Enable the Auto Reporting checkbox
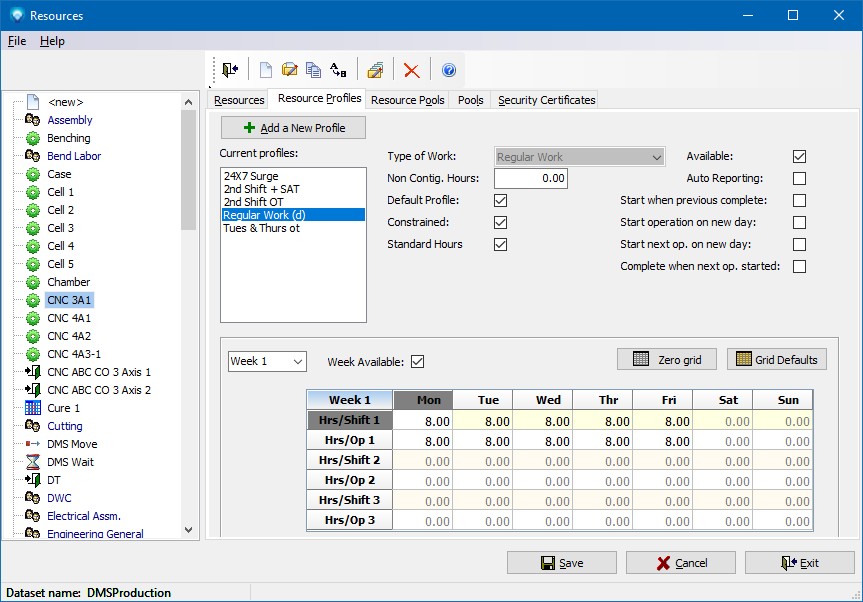The image size is (863, 602). [x=799, y=178]
